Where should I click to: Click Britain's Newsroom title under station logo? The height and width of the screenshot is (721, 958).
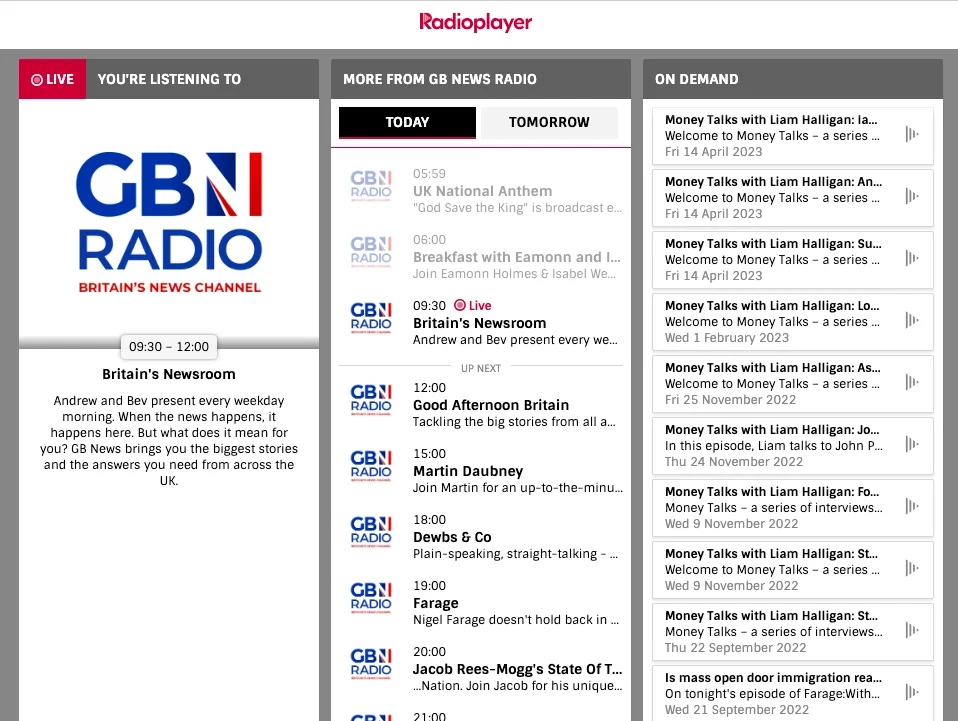169,374
